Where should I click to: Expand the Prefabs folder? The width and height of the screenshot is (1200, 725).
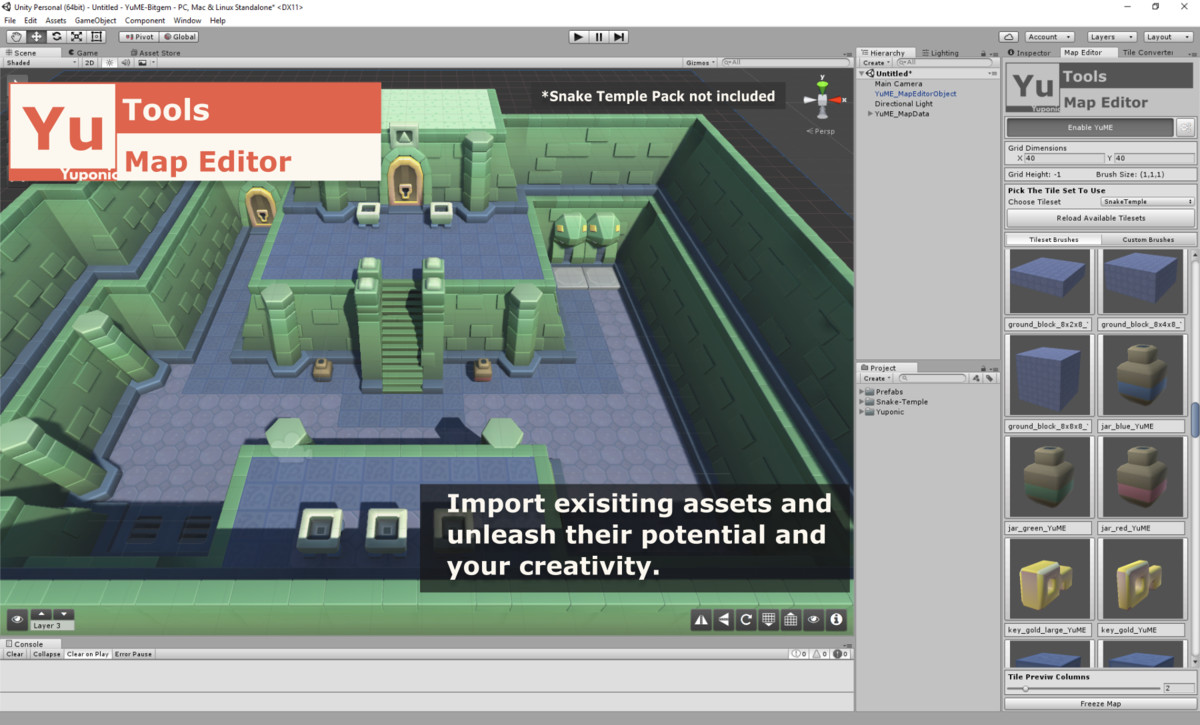(862, 392)
